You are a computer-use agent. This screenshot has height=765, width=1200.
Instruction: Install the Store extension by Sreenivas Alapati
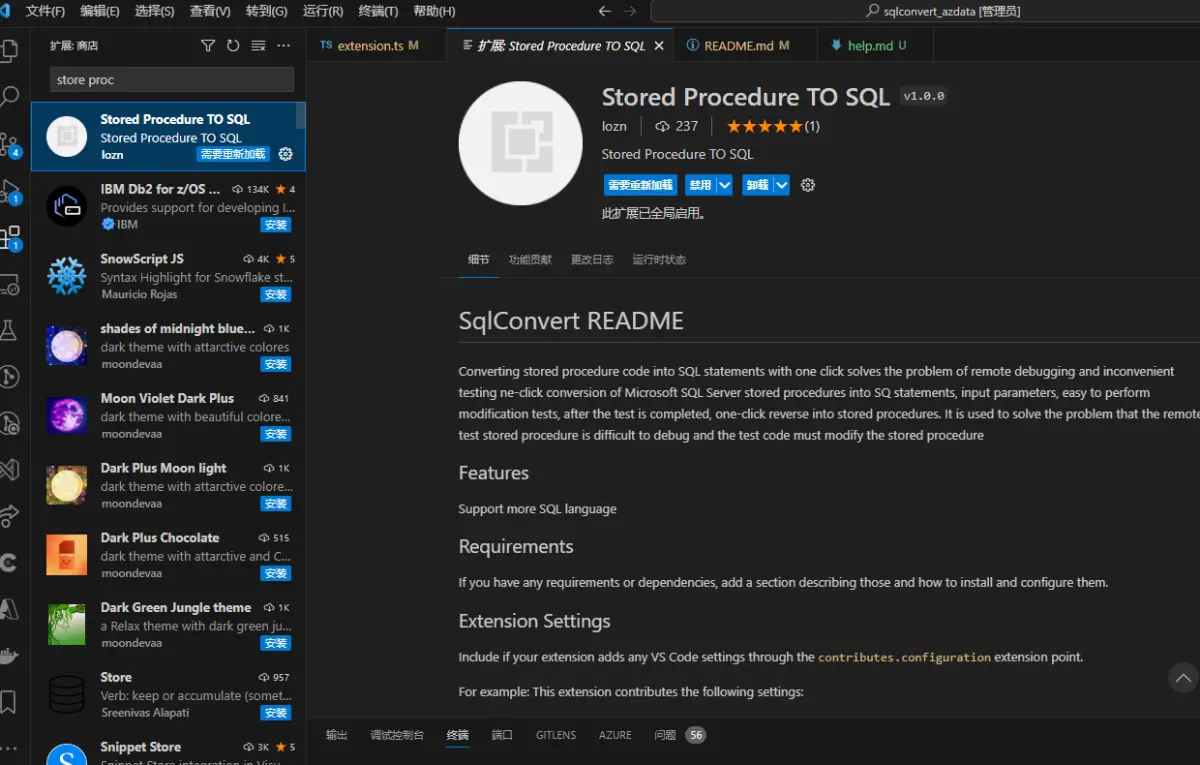pyautogui.click(x=276, y=713)
